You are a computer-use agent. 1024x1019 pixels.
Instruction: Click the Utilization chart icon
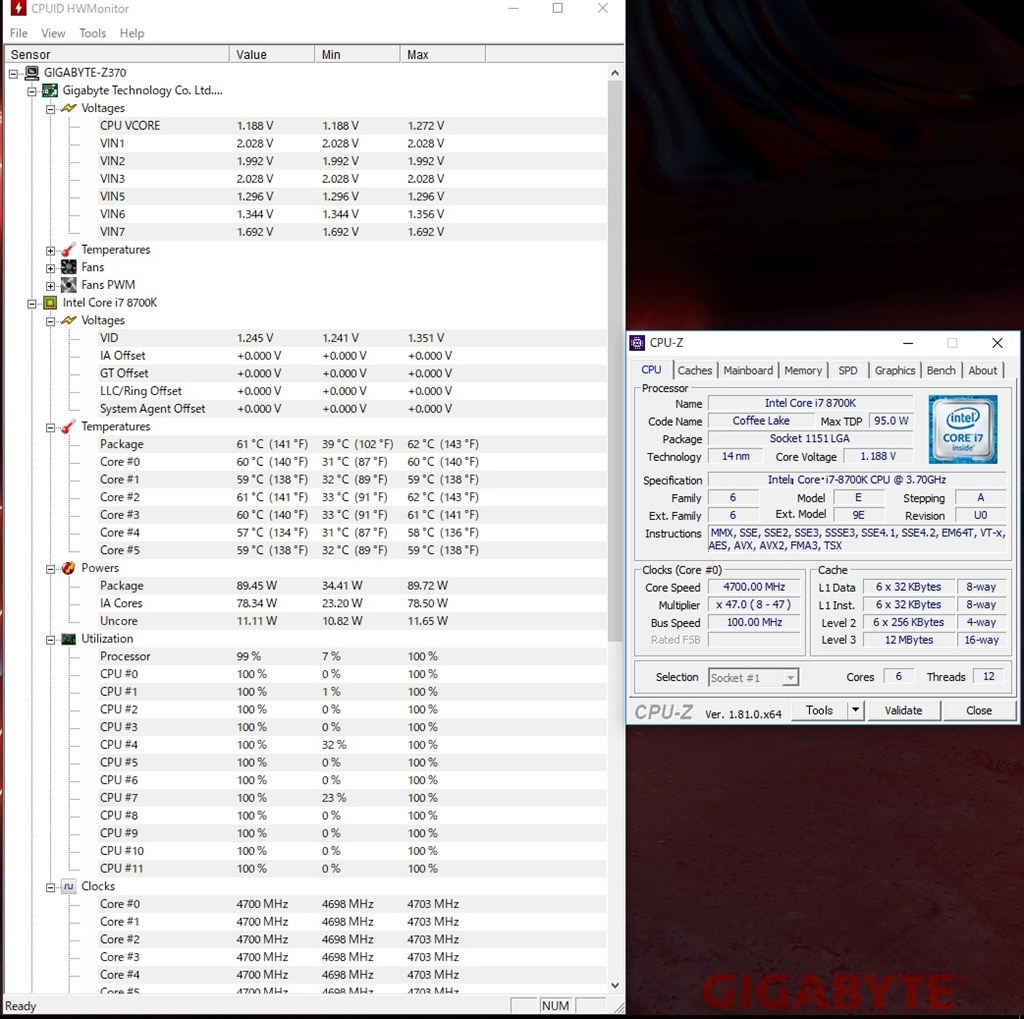coord(69,639)
